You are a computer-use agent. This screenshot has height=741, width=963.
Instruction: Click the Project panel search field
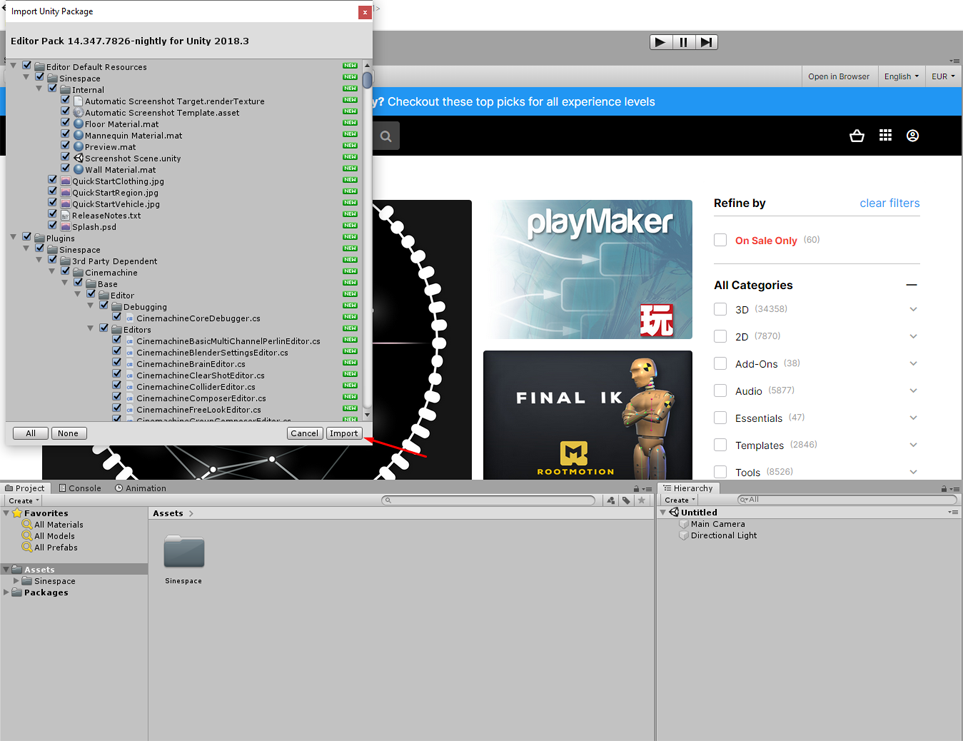(489, 500)
